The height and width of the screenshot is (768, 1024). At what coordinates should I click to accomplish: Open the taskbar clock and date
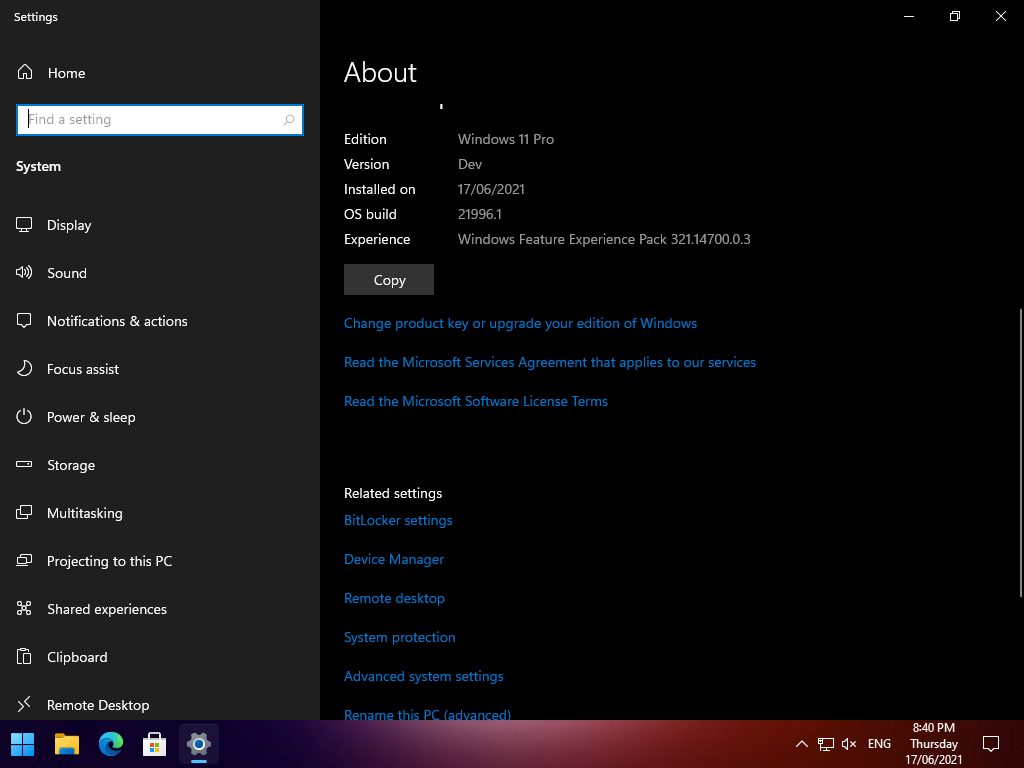coord(934,744)
